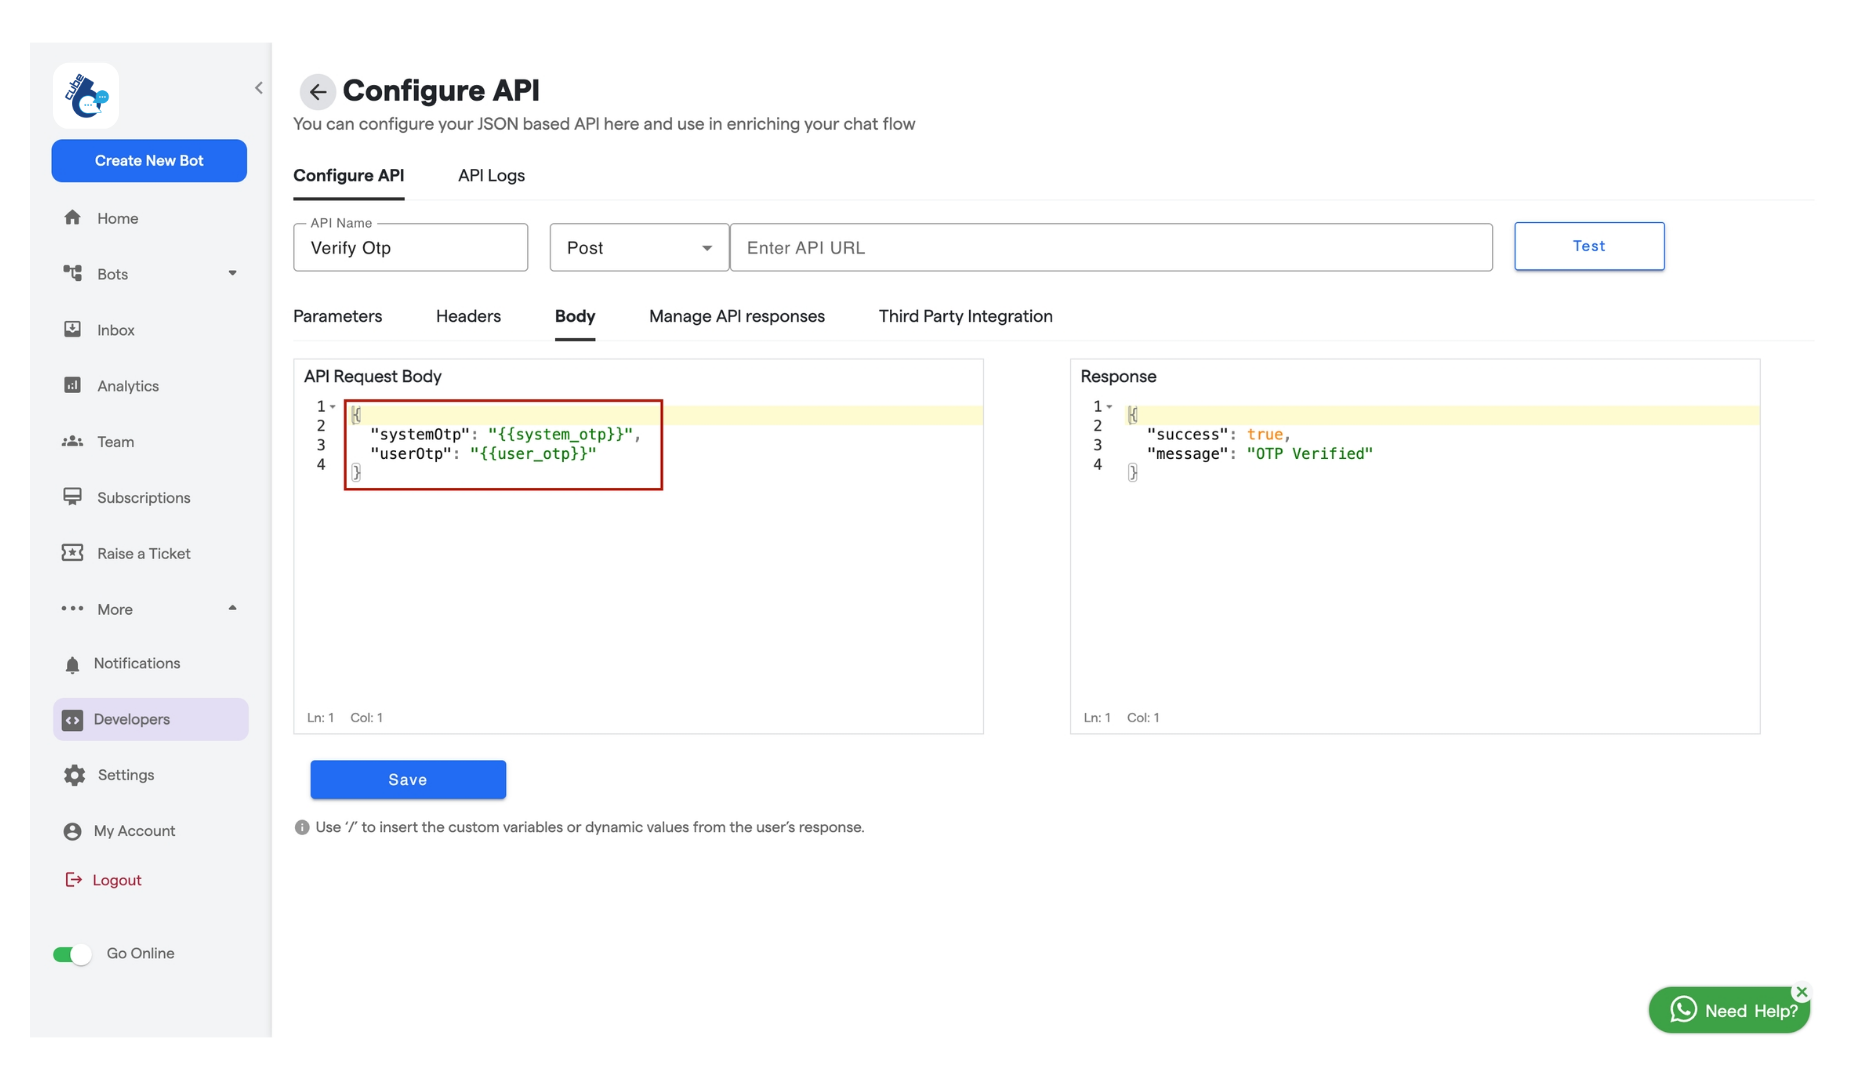Click the Enter API URL field
The image size is (1866, 1080).
(1111, 247)
